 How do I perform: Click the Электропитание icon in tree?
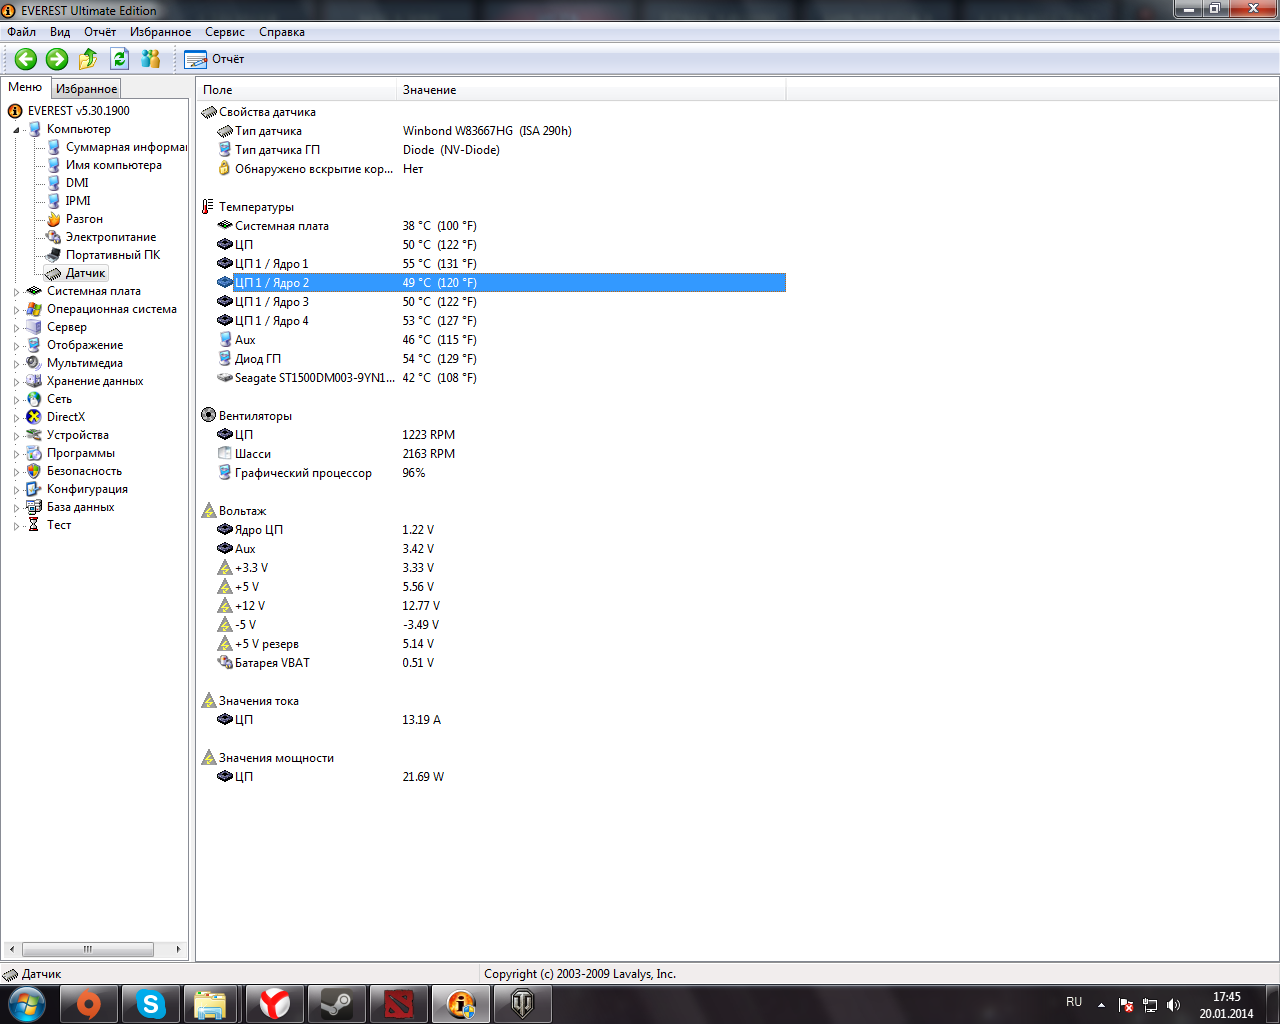click(x=54, y=237)
